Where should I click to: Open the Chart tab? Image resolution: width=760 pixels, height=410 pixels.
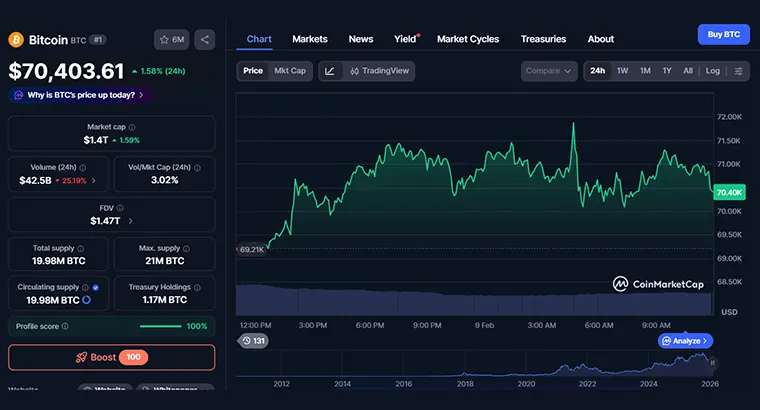pyautogui.click(x=259, y=39)
